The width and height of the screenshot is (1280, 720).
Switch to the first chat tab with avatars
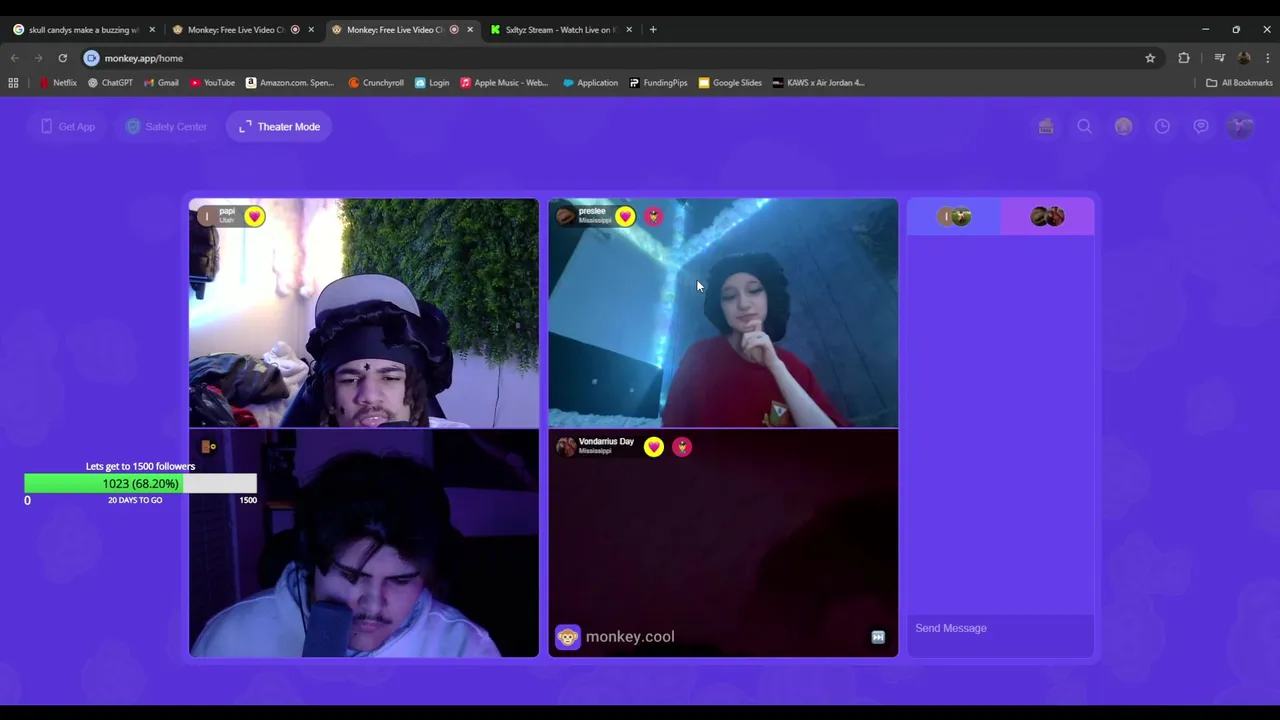[x=954, y=216]
